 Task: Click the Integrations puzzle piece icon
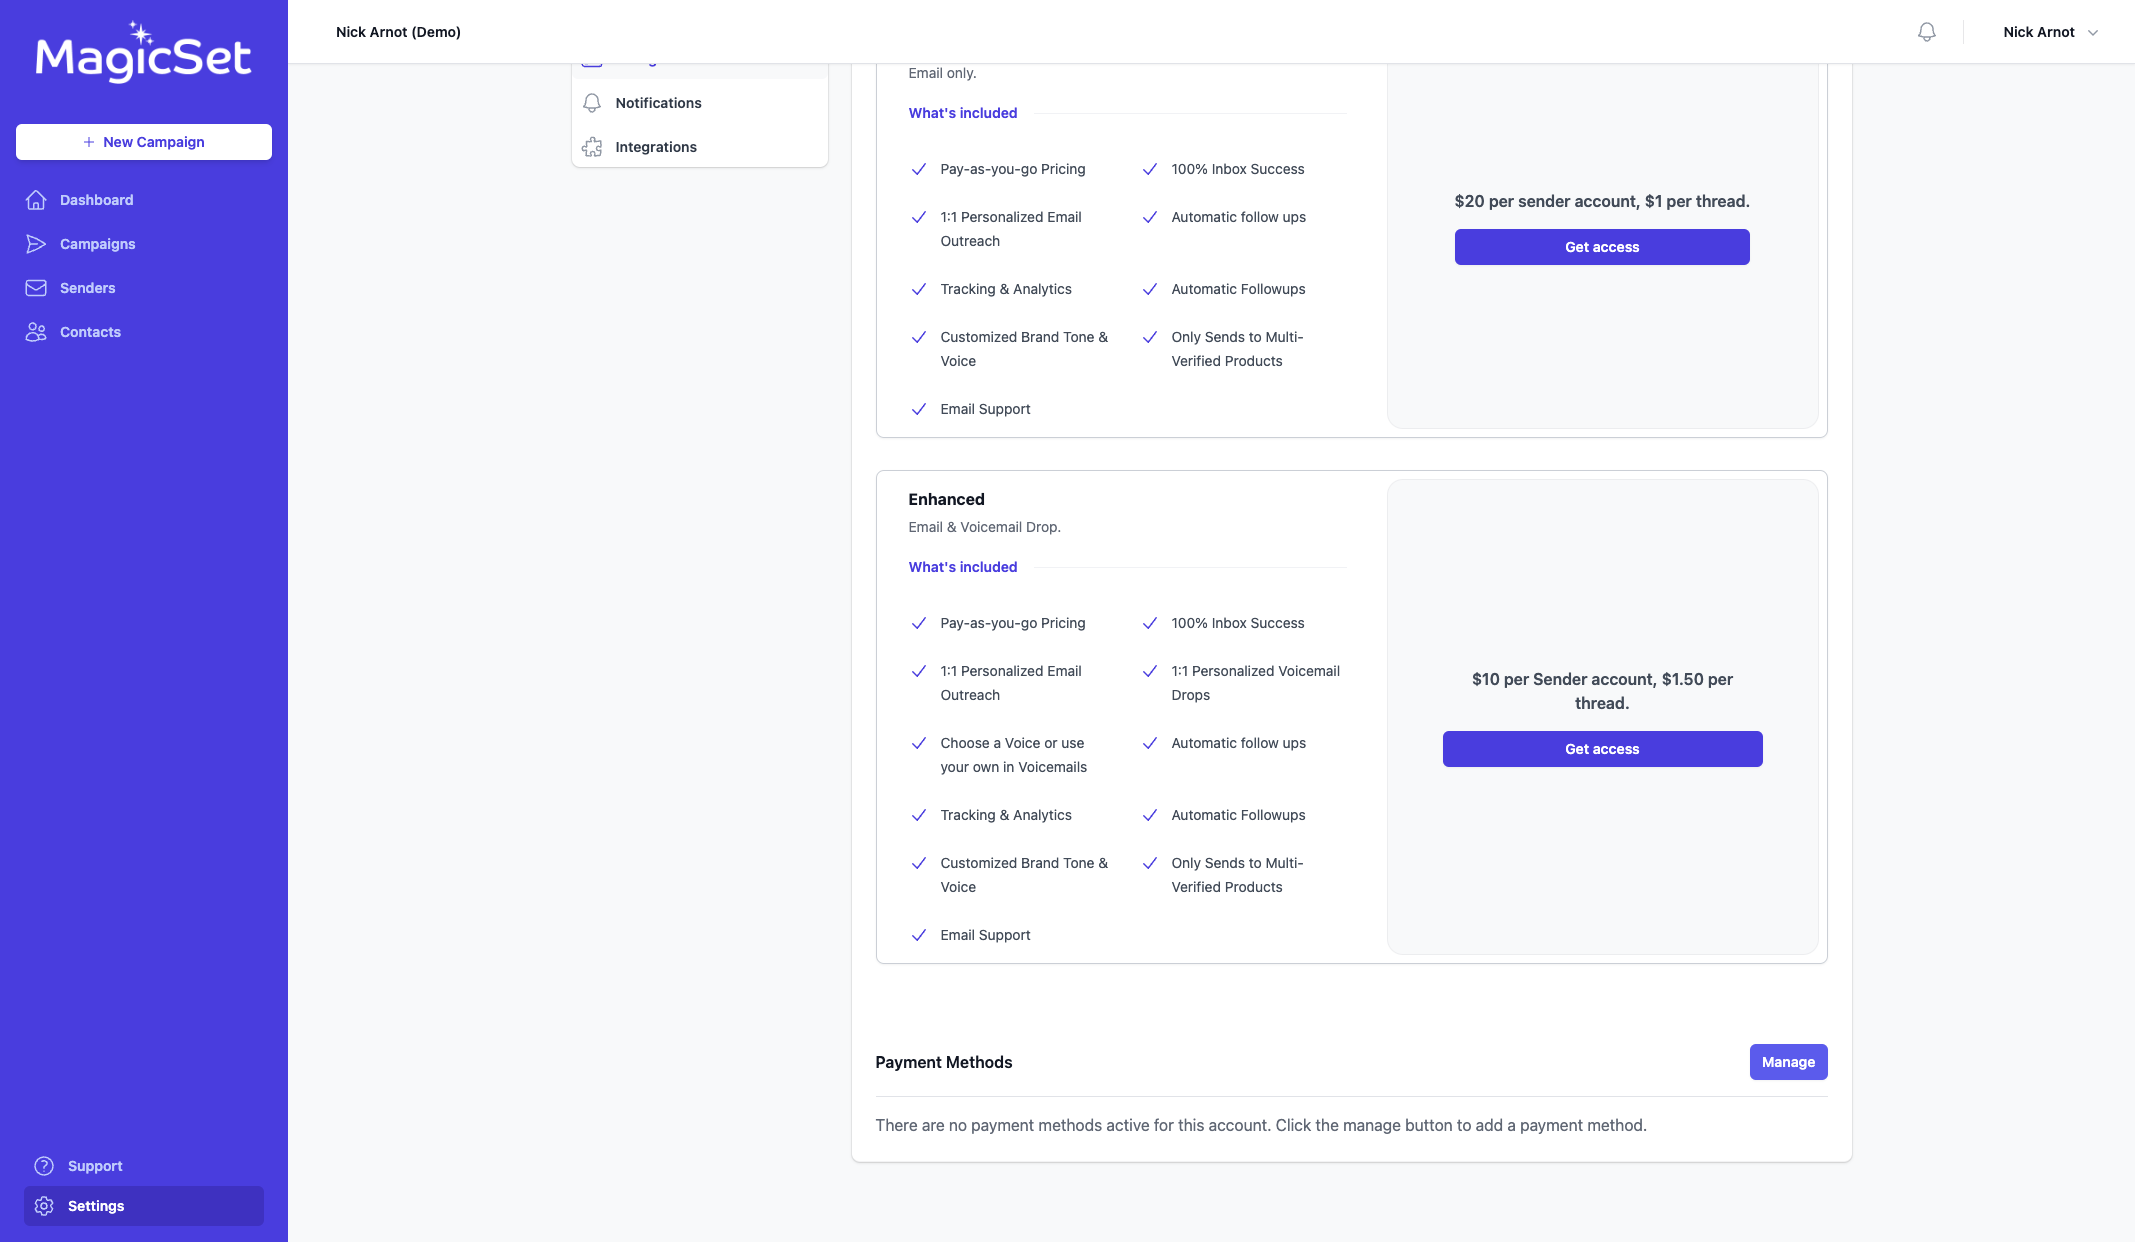(x=592, y=147)
